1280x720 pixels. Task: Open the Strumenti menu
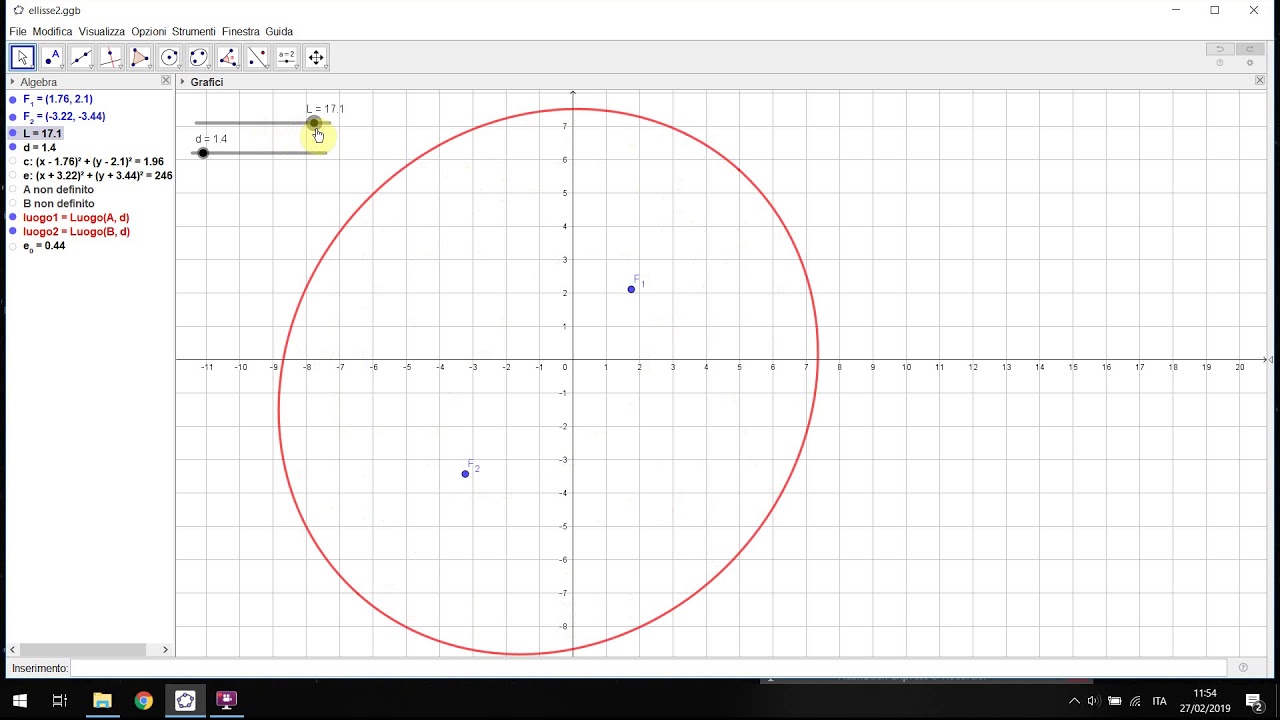(x=194, y=32)
